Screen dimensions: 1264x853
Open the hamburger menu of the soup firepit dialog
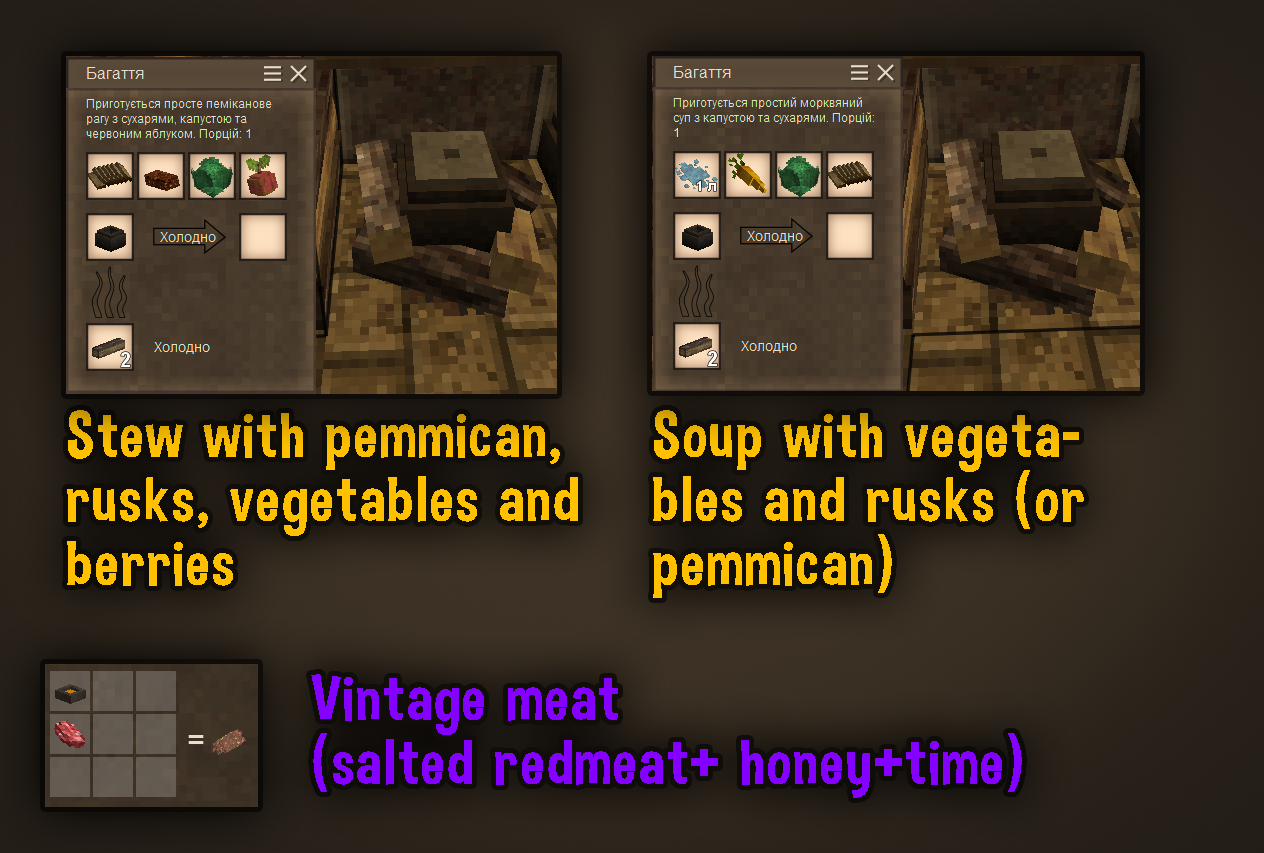[x=859, y=73]
